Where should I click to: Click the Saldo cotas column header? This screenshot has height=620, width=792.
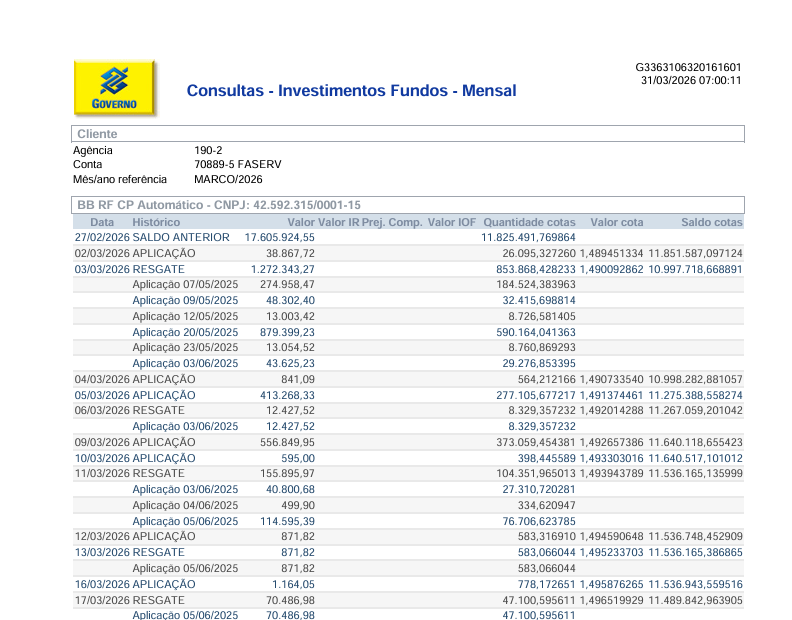point(712,222)
